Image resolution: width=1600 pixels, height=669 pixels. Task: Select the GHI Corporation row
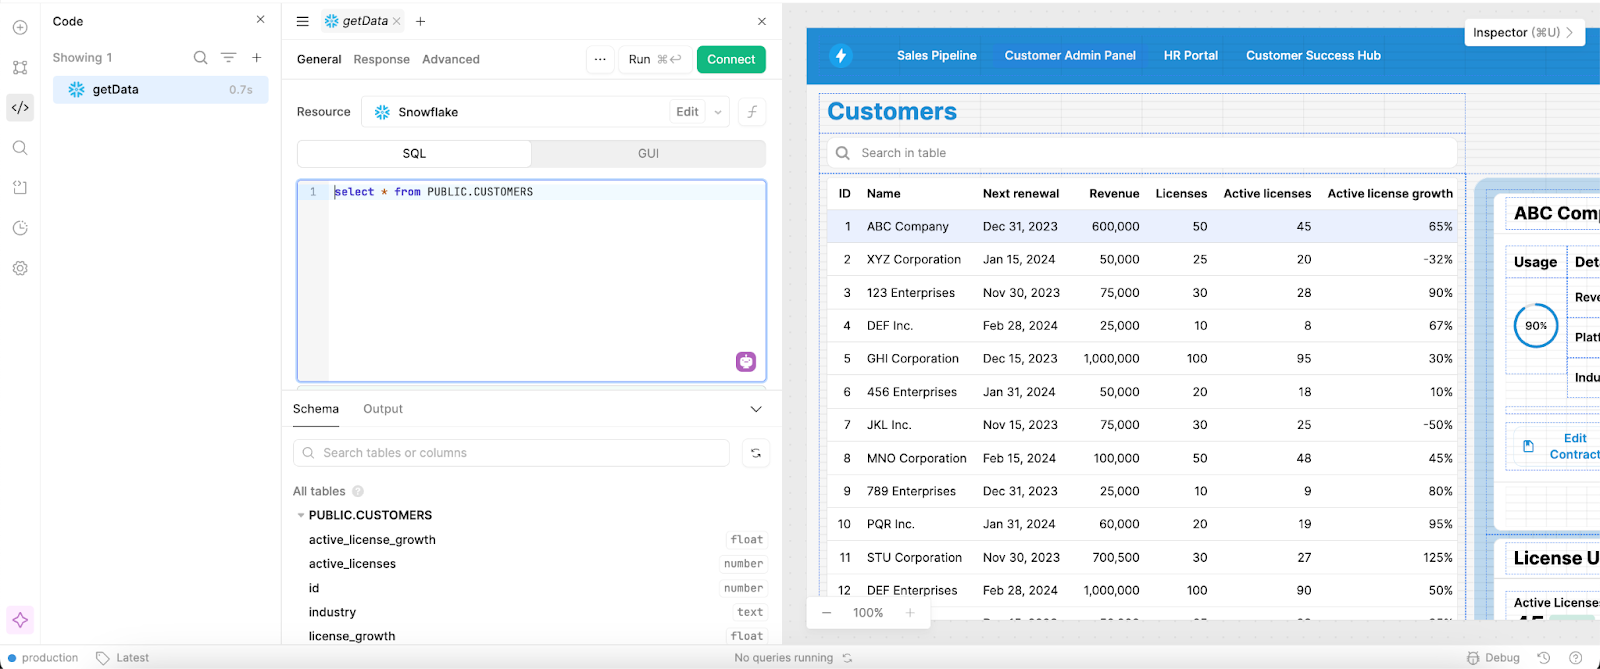pos(1141,358)
